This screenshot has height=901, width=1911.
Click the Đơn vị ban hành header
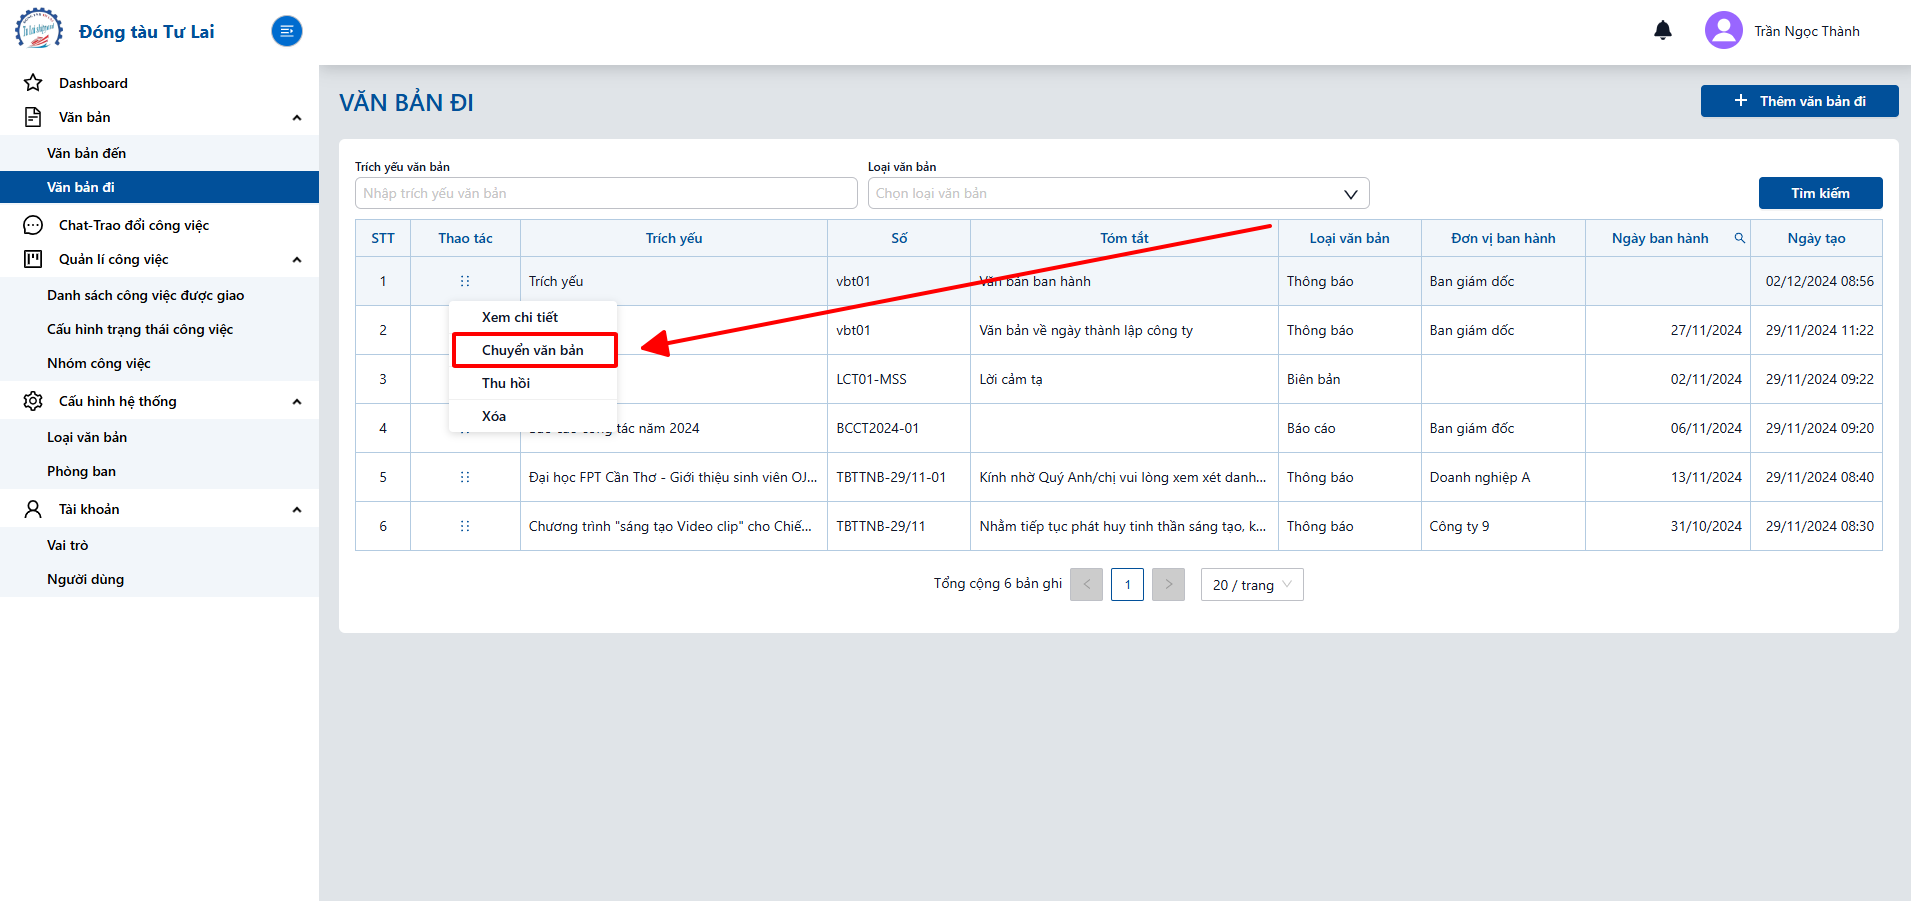(1503, 238)
